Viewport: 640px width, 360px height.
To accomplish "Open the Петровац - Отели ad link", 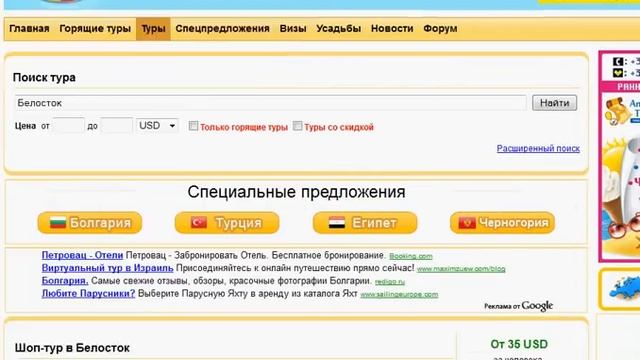I will [82, 256].
